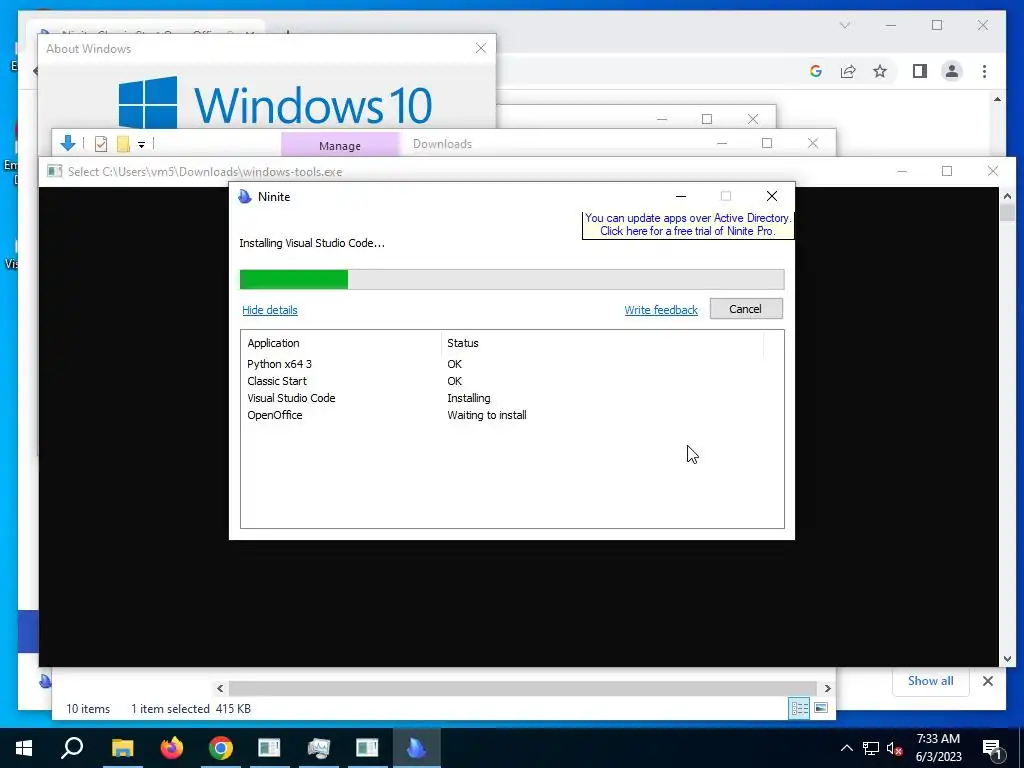
Task: Click the Ninite Pro free trial tooltip
Action: (688, 225)
